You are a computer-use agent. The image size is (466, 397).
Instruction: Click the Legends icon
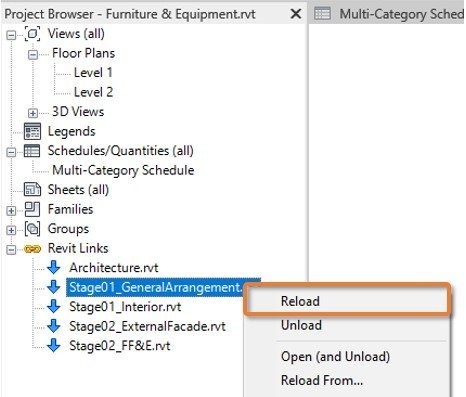[32, 131]
